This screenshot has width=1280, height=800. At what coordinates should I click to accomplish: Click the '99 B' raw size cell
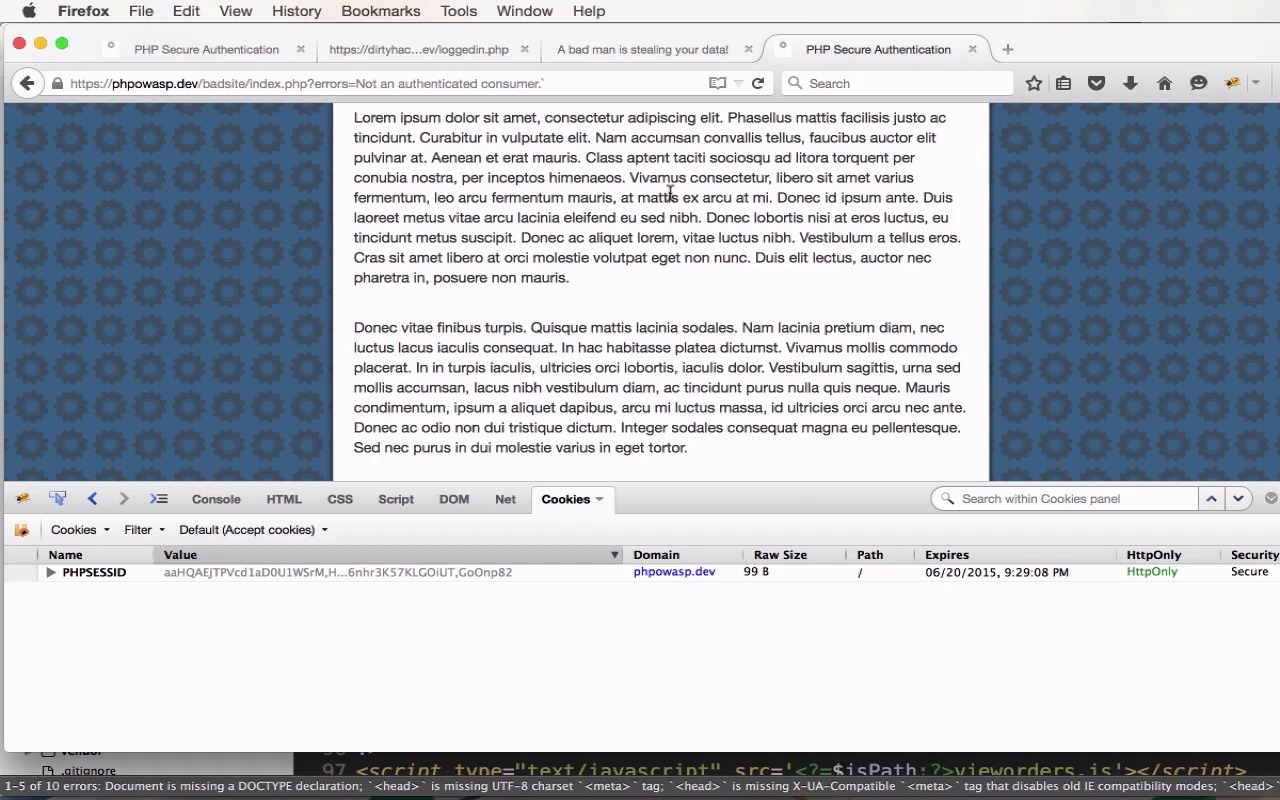coord(756,572)
